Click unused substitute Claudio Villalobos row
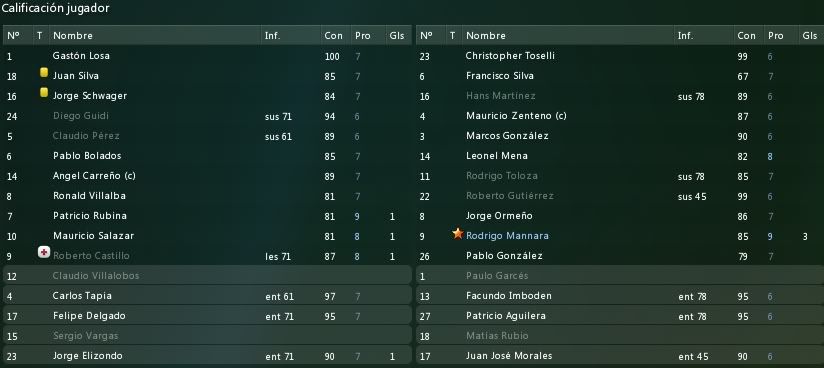 207,275
